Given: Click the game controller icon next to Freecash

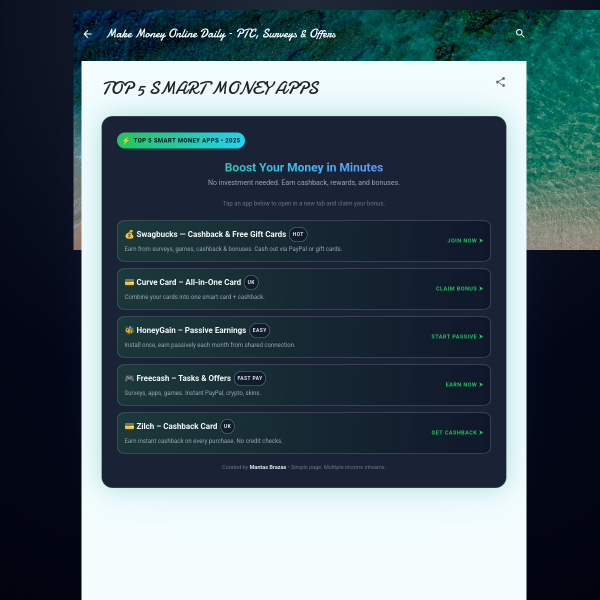Looking at the screenshot, I should tap(129, 378).
